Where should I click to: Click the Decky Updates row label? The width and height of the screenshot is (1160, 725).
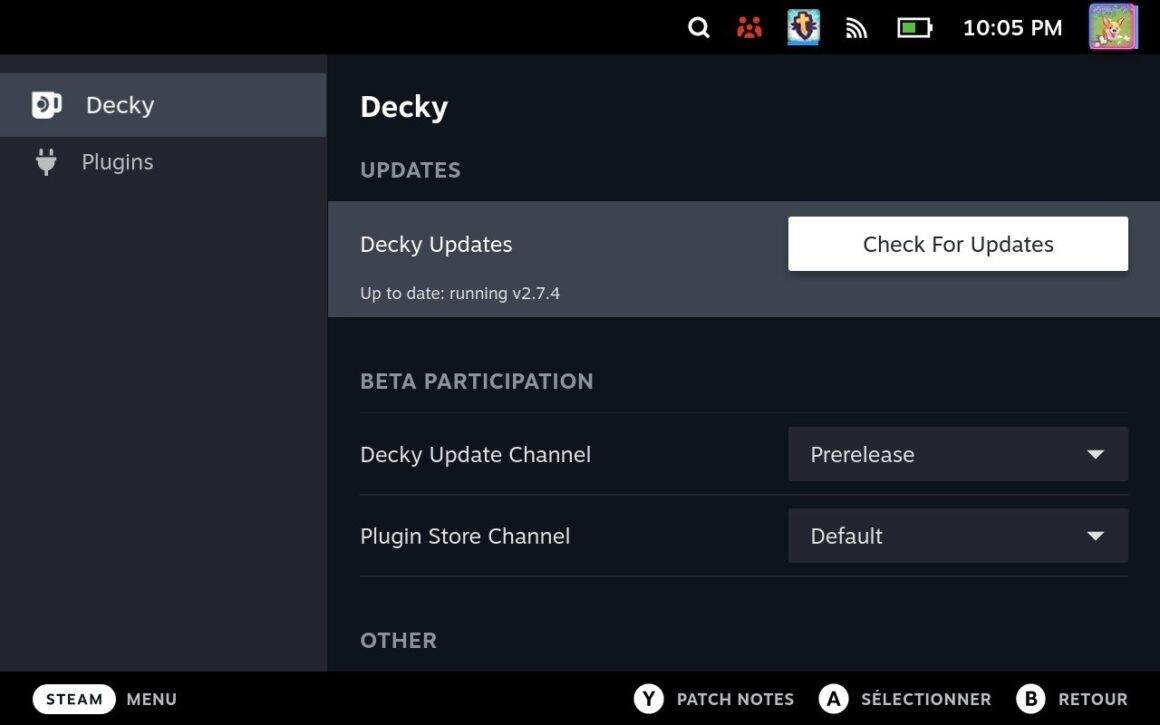(x=436, y=244)
